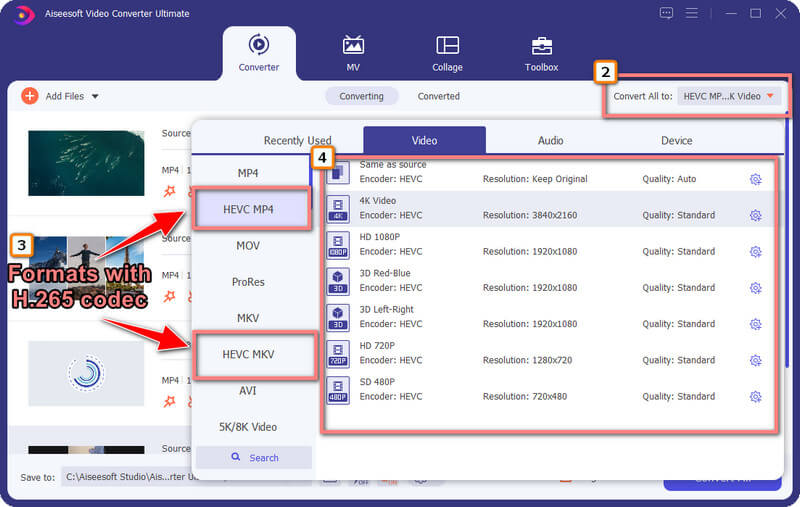Select the fish underwater video thumbnail
The width and height of the screenshot is (800, 507).
[86, 163]
